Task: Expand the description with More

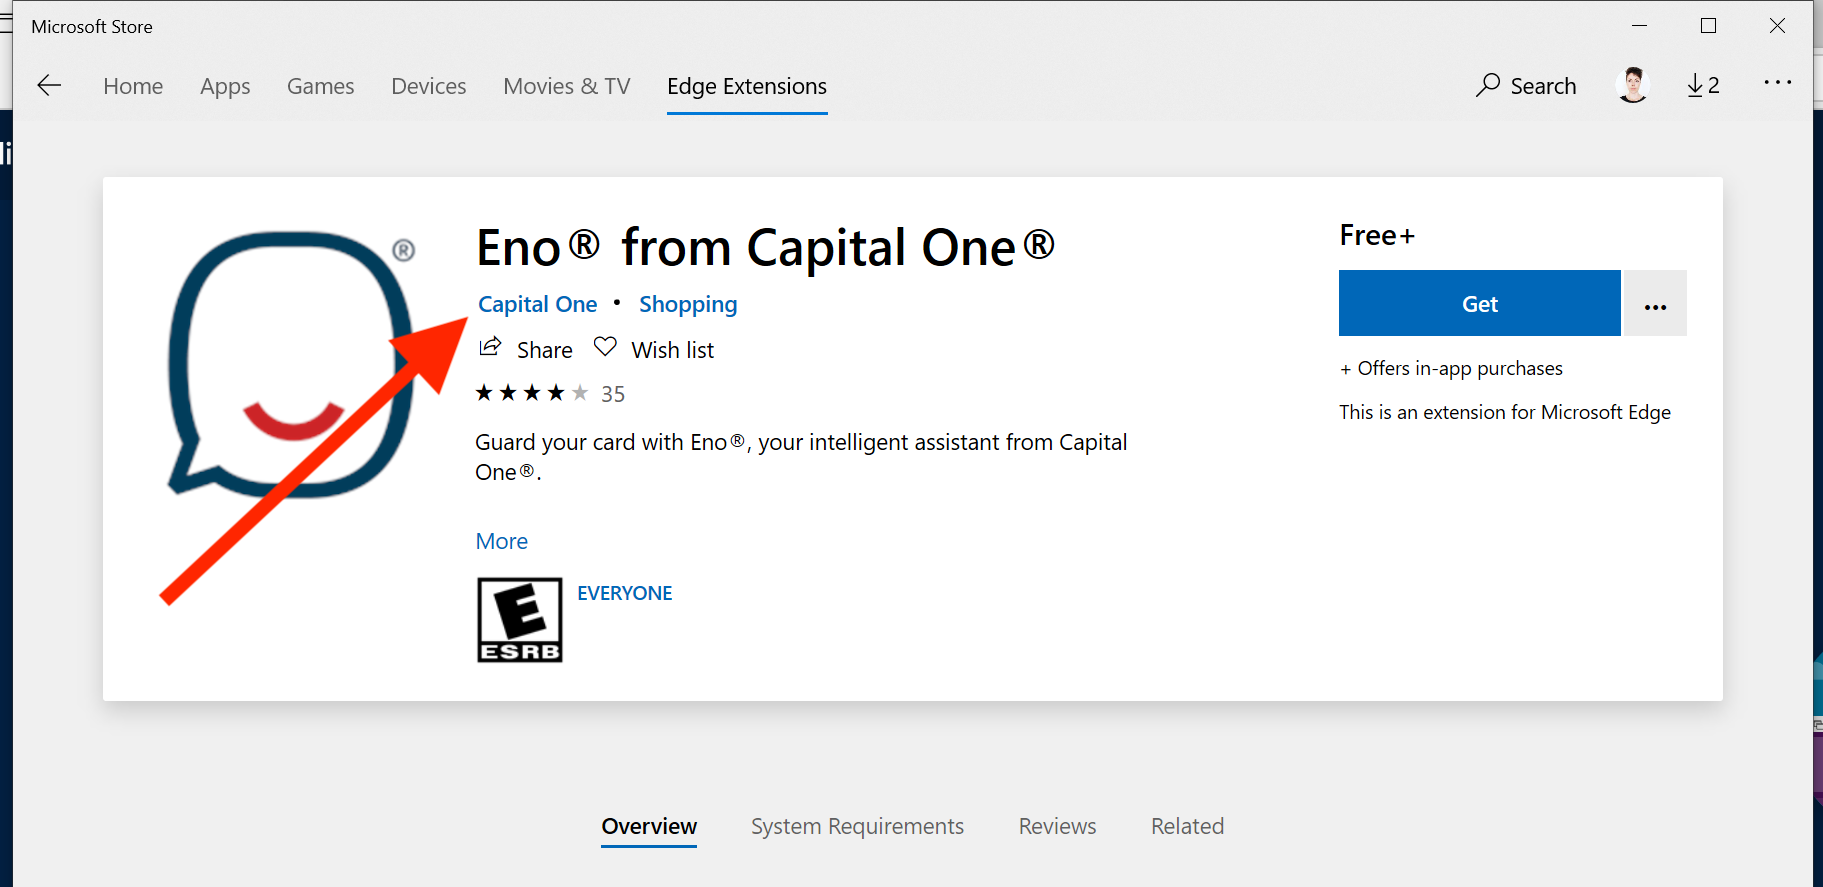Action: coord(501,541)
